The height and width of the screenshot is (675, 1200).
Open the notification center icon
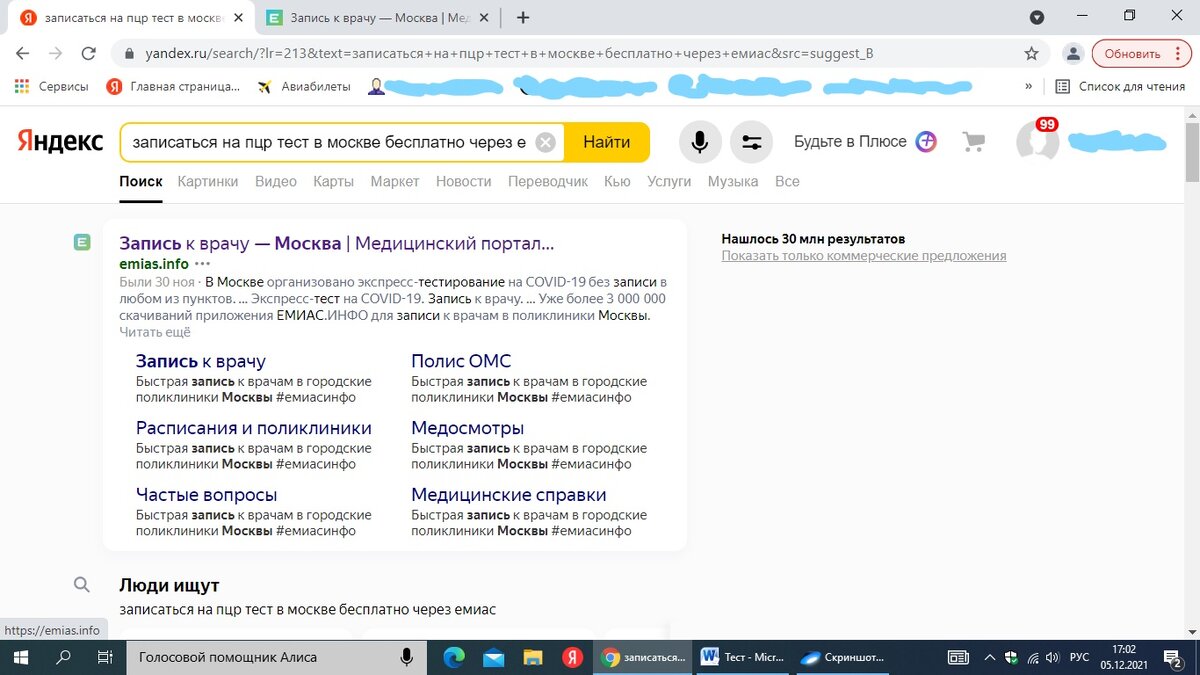coord(1174,657)
